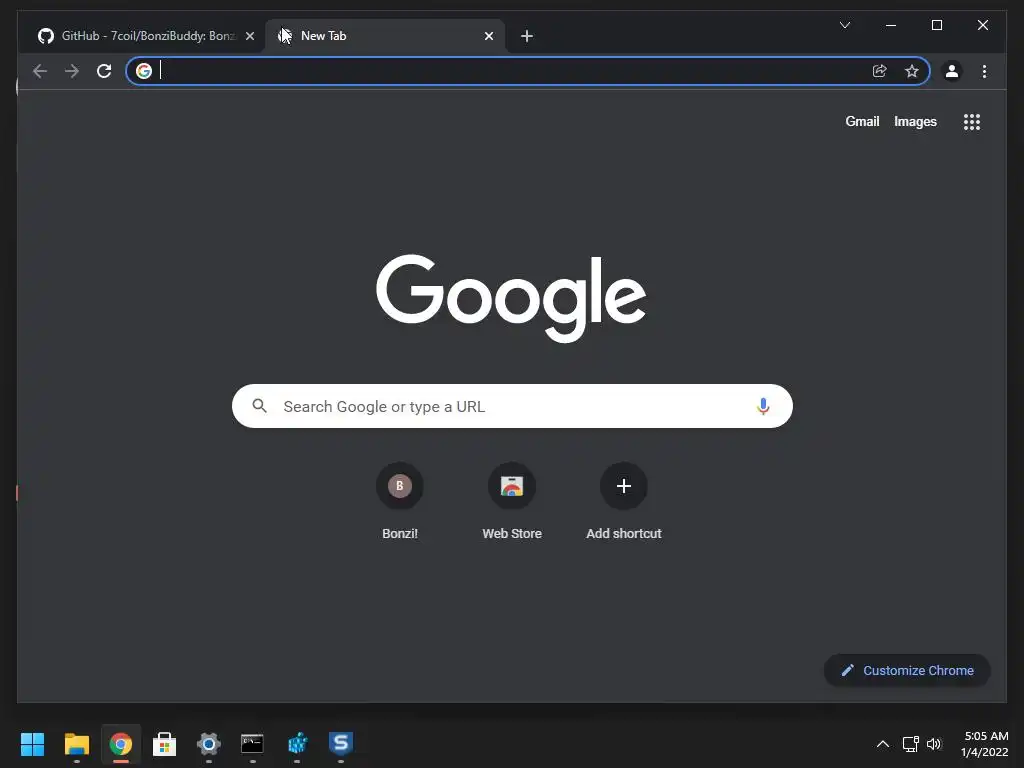Open network status in system tray
Image resolution: width=1024 pixels, height=768 pixels.
(x=910, y=744)
